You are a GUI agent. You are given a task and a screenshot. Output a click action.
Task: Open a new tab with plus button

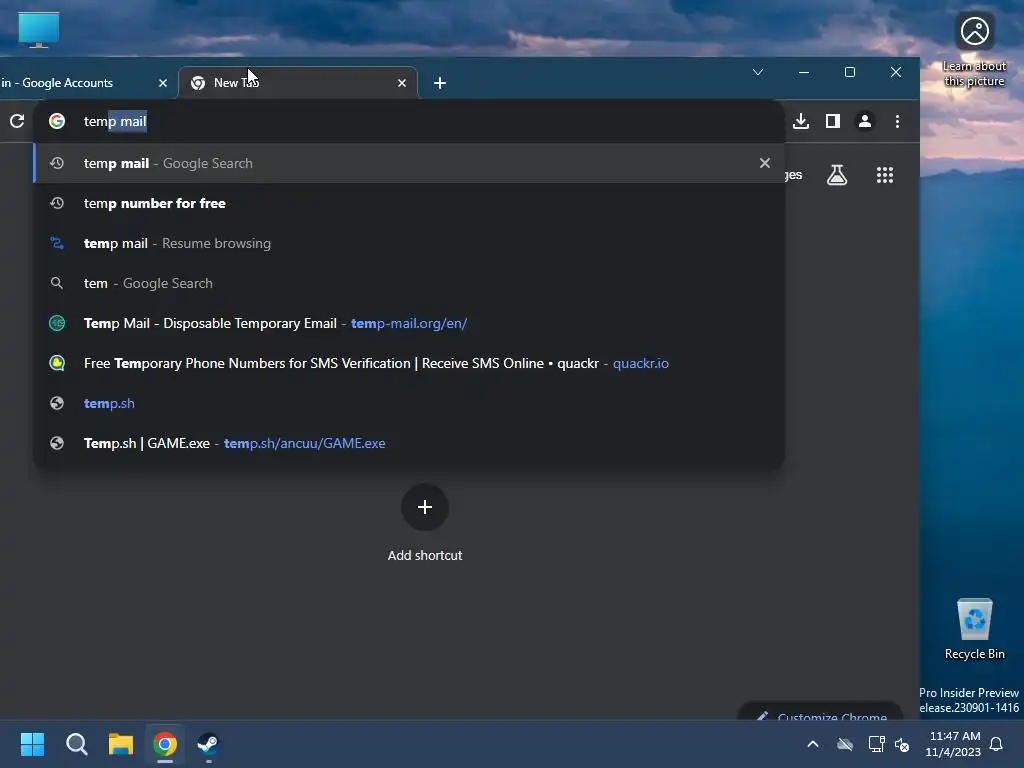440,83
